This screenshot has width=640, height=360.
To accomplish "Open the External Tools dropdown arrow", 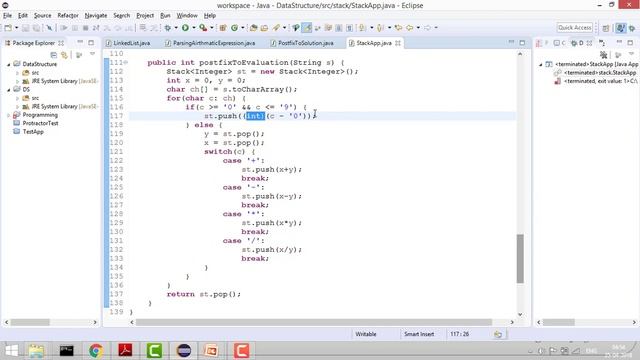I will pyautogui.click(x=211, y=28).
